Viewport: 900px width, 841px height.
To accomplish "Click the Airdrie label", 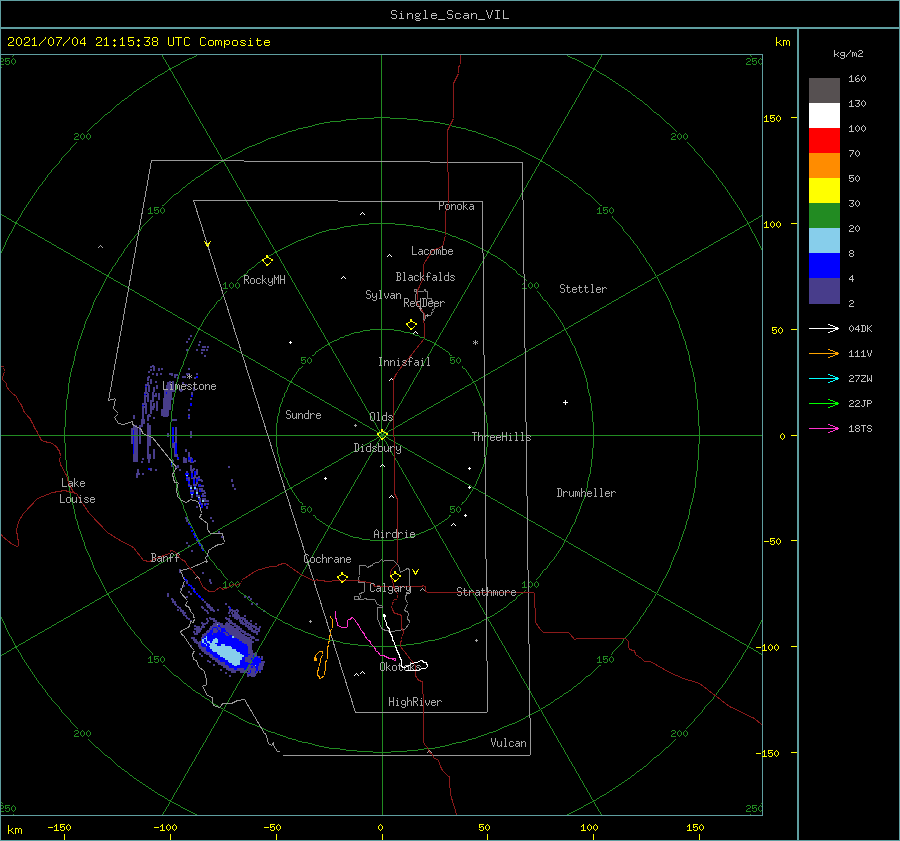I will (x=394, y=534).
